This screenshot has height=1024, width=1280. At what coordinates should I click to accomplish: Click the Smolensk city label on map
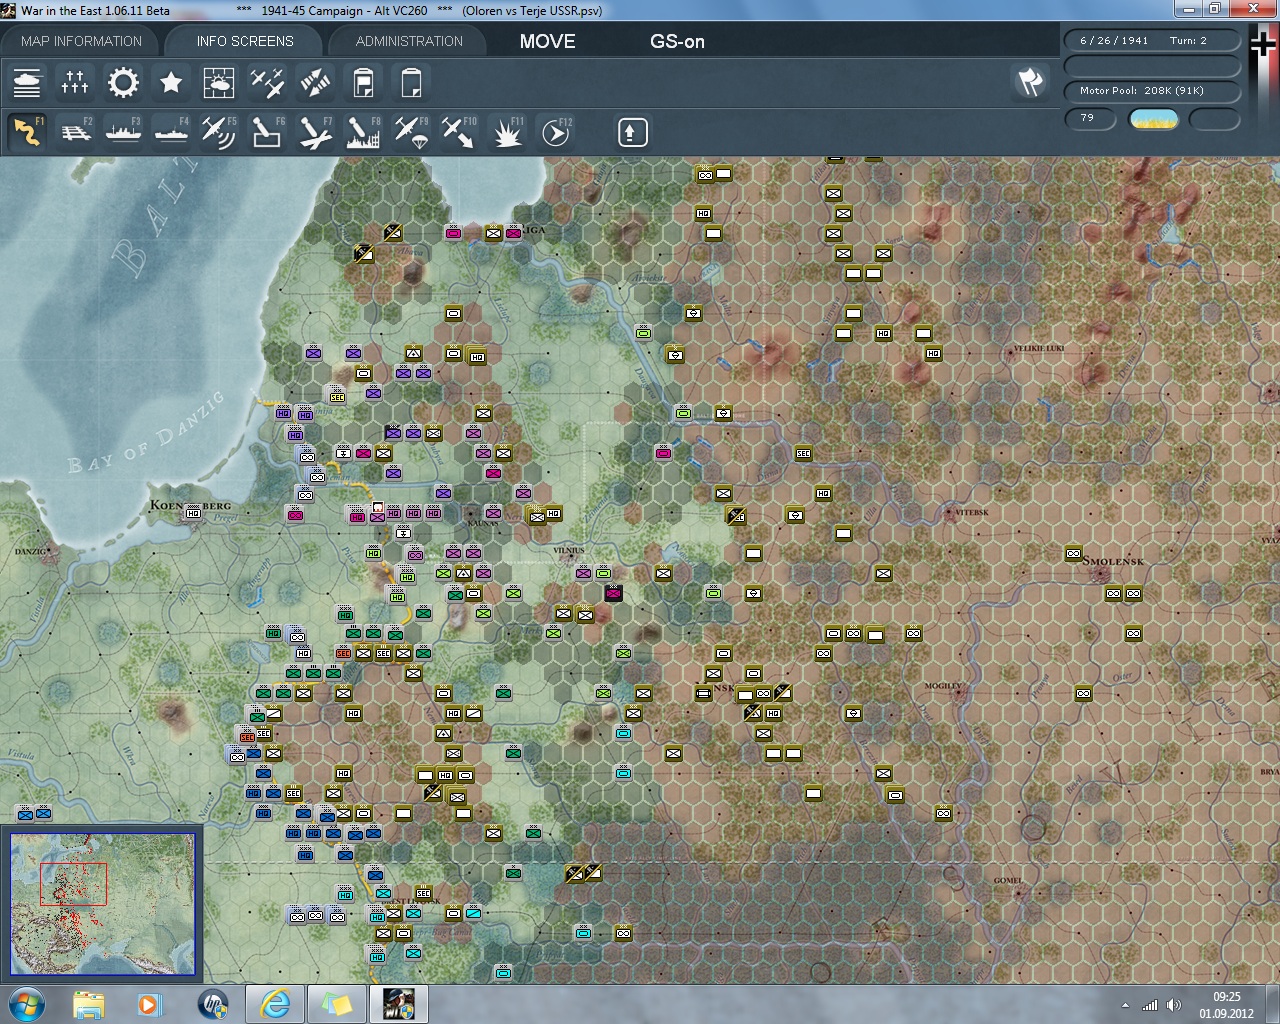click(x=1113, y=561)
